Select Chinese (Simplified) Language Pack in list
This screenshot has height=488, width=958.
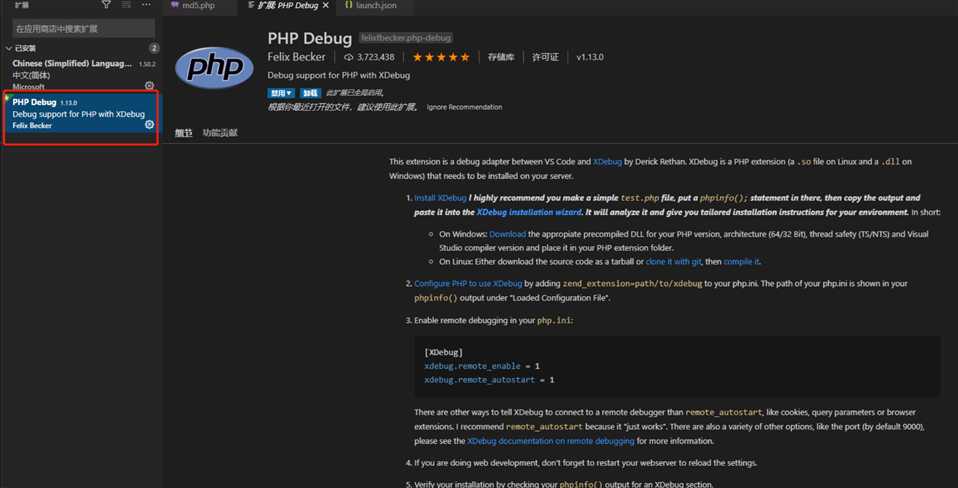(82, 75)
